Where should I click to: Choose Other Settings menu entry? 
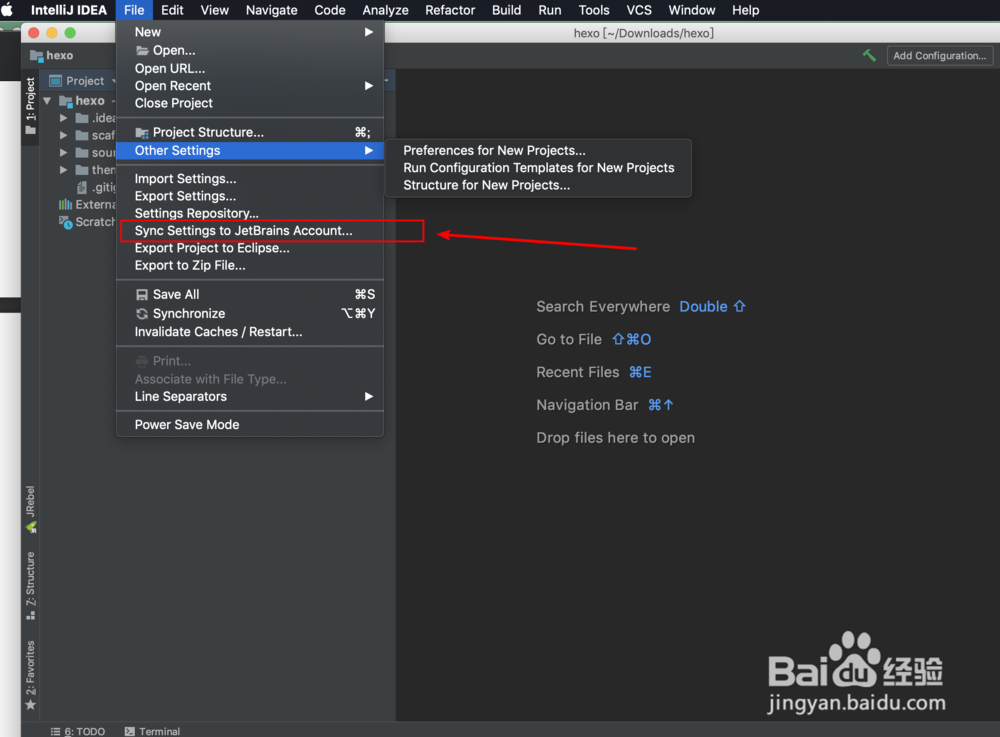pos(250,150)
